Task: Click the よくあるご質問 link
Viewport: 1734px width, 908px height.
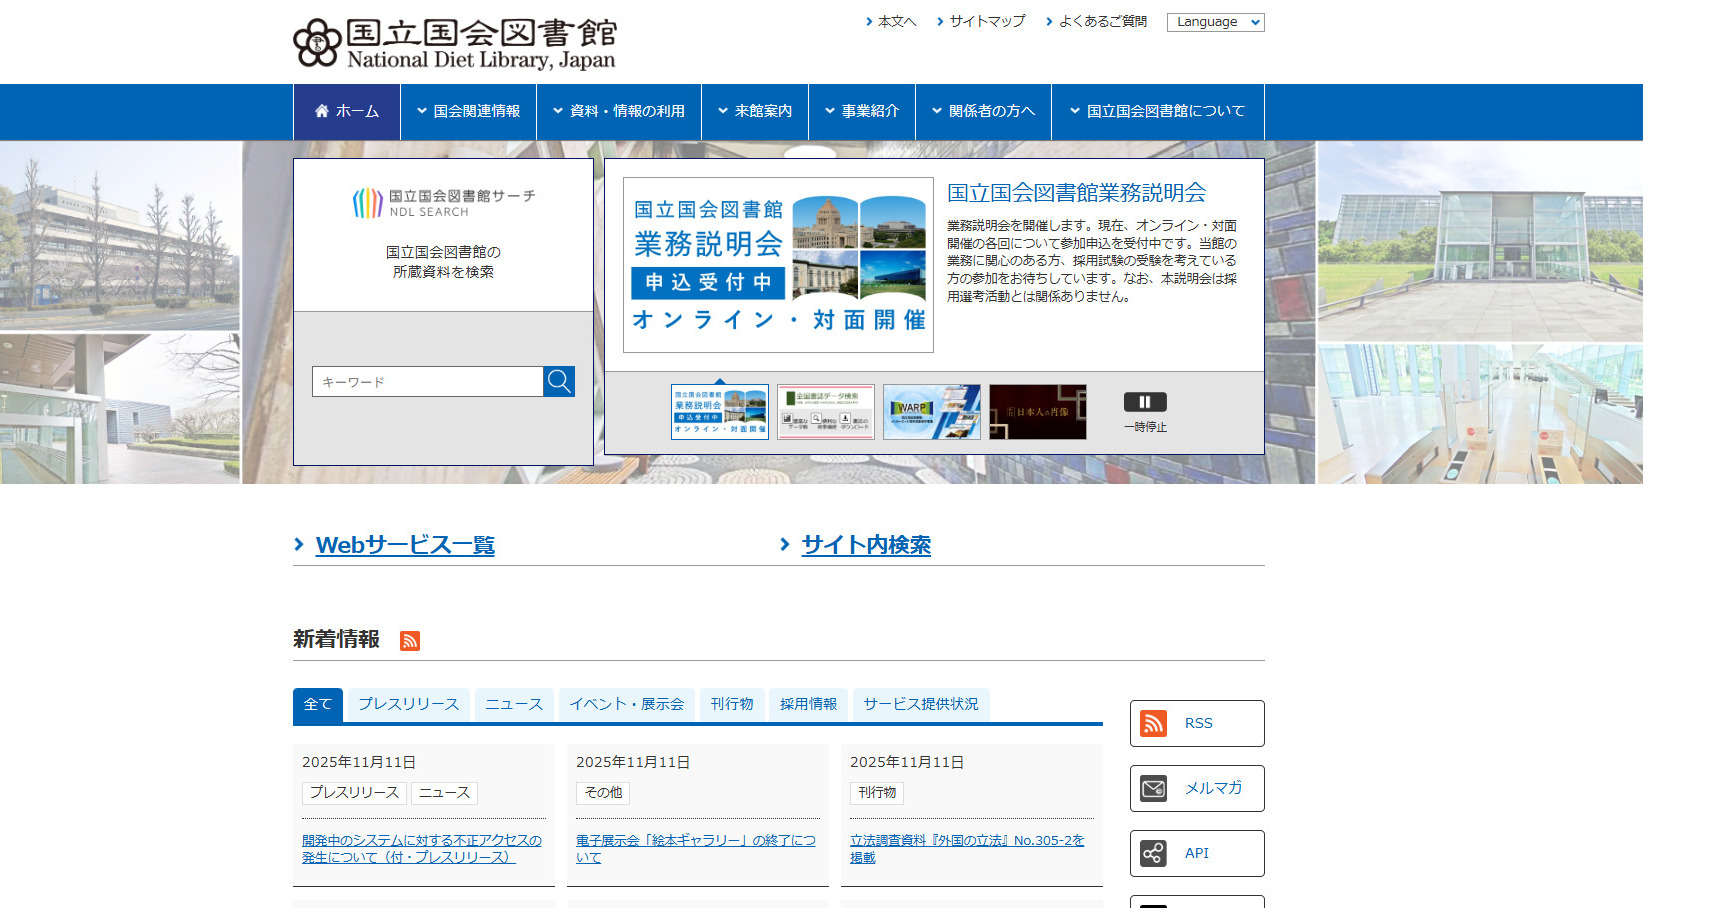Action: (1103, 21)
